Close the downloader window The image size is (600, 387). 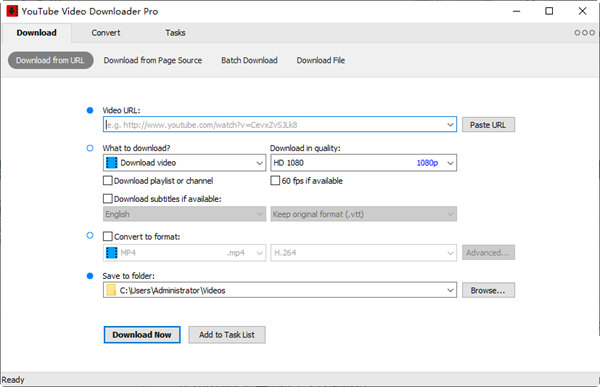click(x=582, y=11)
